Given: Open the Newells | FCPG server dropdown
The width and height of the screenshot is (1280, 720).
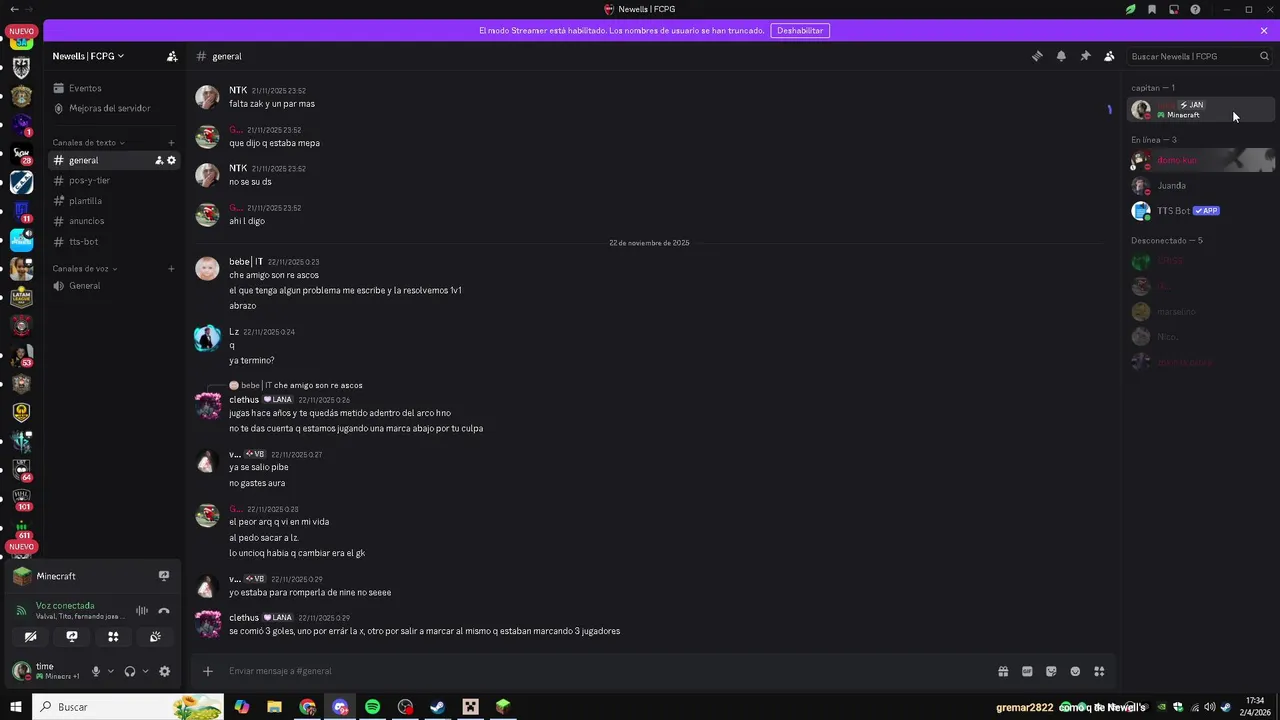Looking at the screenshot, I should pyautogui.click(x=88, y=56).
